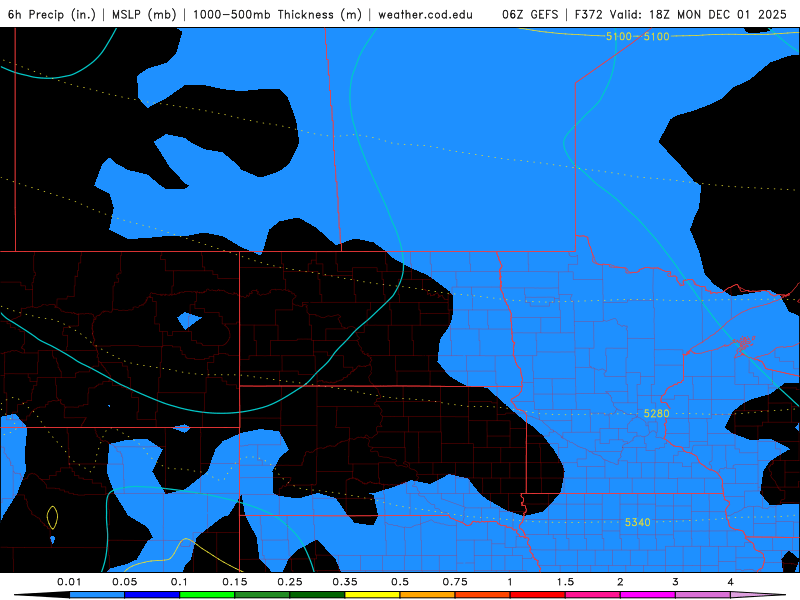Select the 0.15 green legend swatch
Image resolution: width=800 pixels, height=600 pixels.
(x=262, y=595)
